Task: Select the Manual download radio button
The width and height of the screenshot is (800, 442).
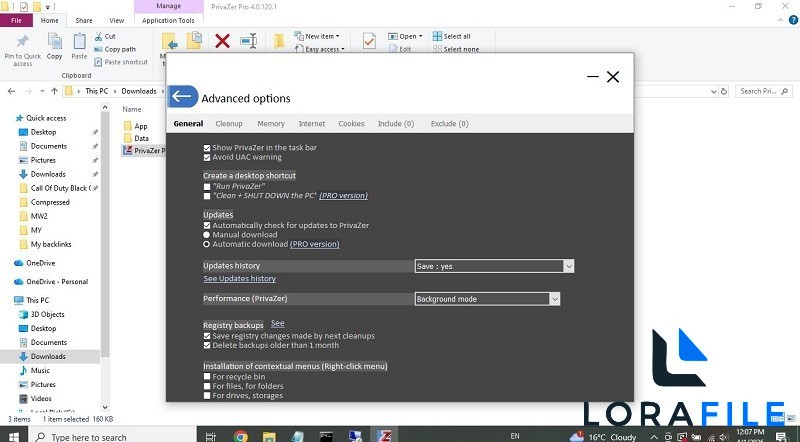Action: [x=207, y=235]
